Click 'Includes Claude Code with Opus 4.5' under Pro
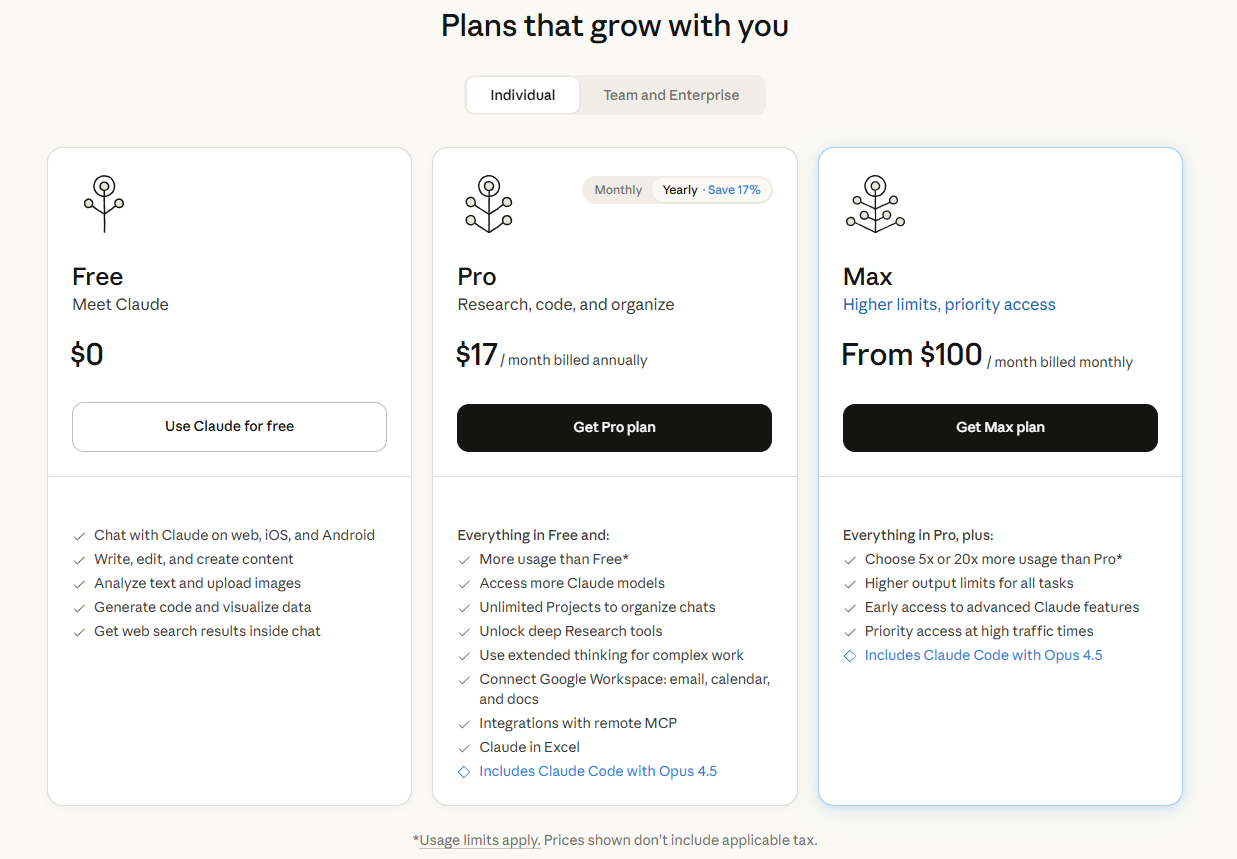 598,771
